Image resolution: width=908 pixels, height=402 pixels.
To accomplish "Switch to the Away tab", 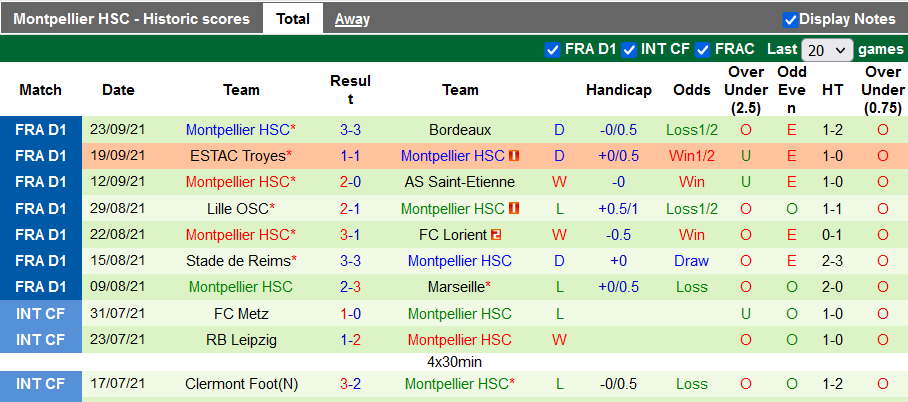I will click(352, 19).
